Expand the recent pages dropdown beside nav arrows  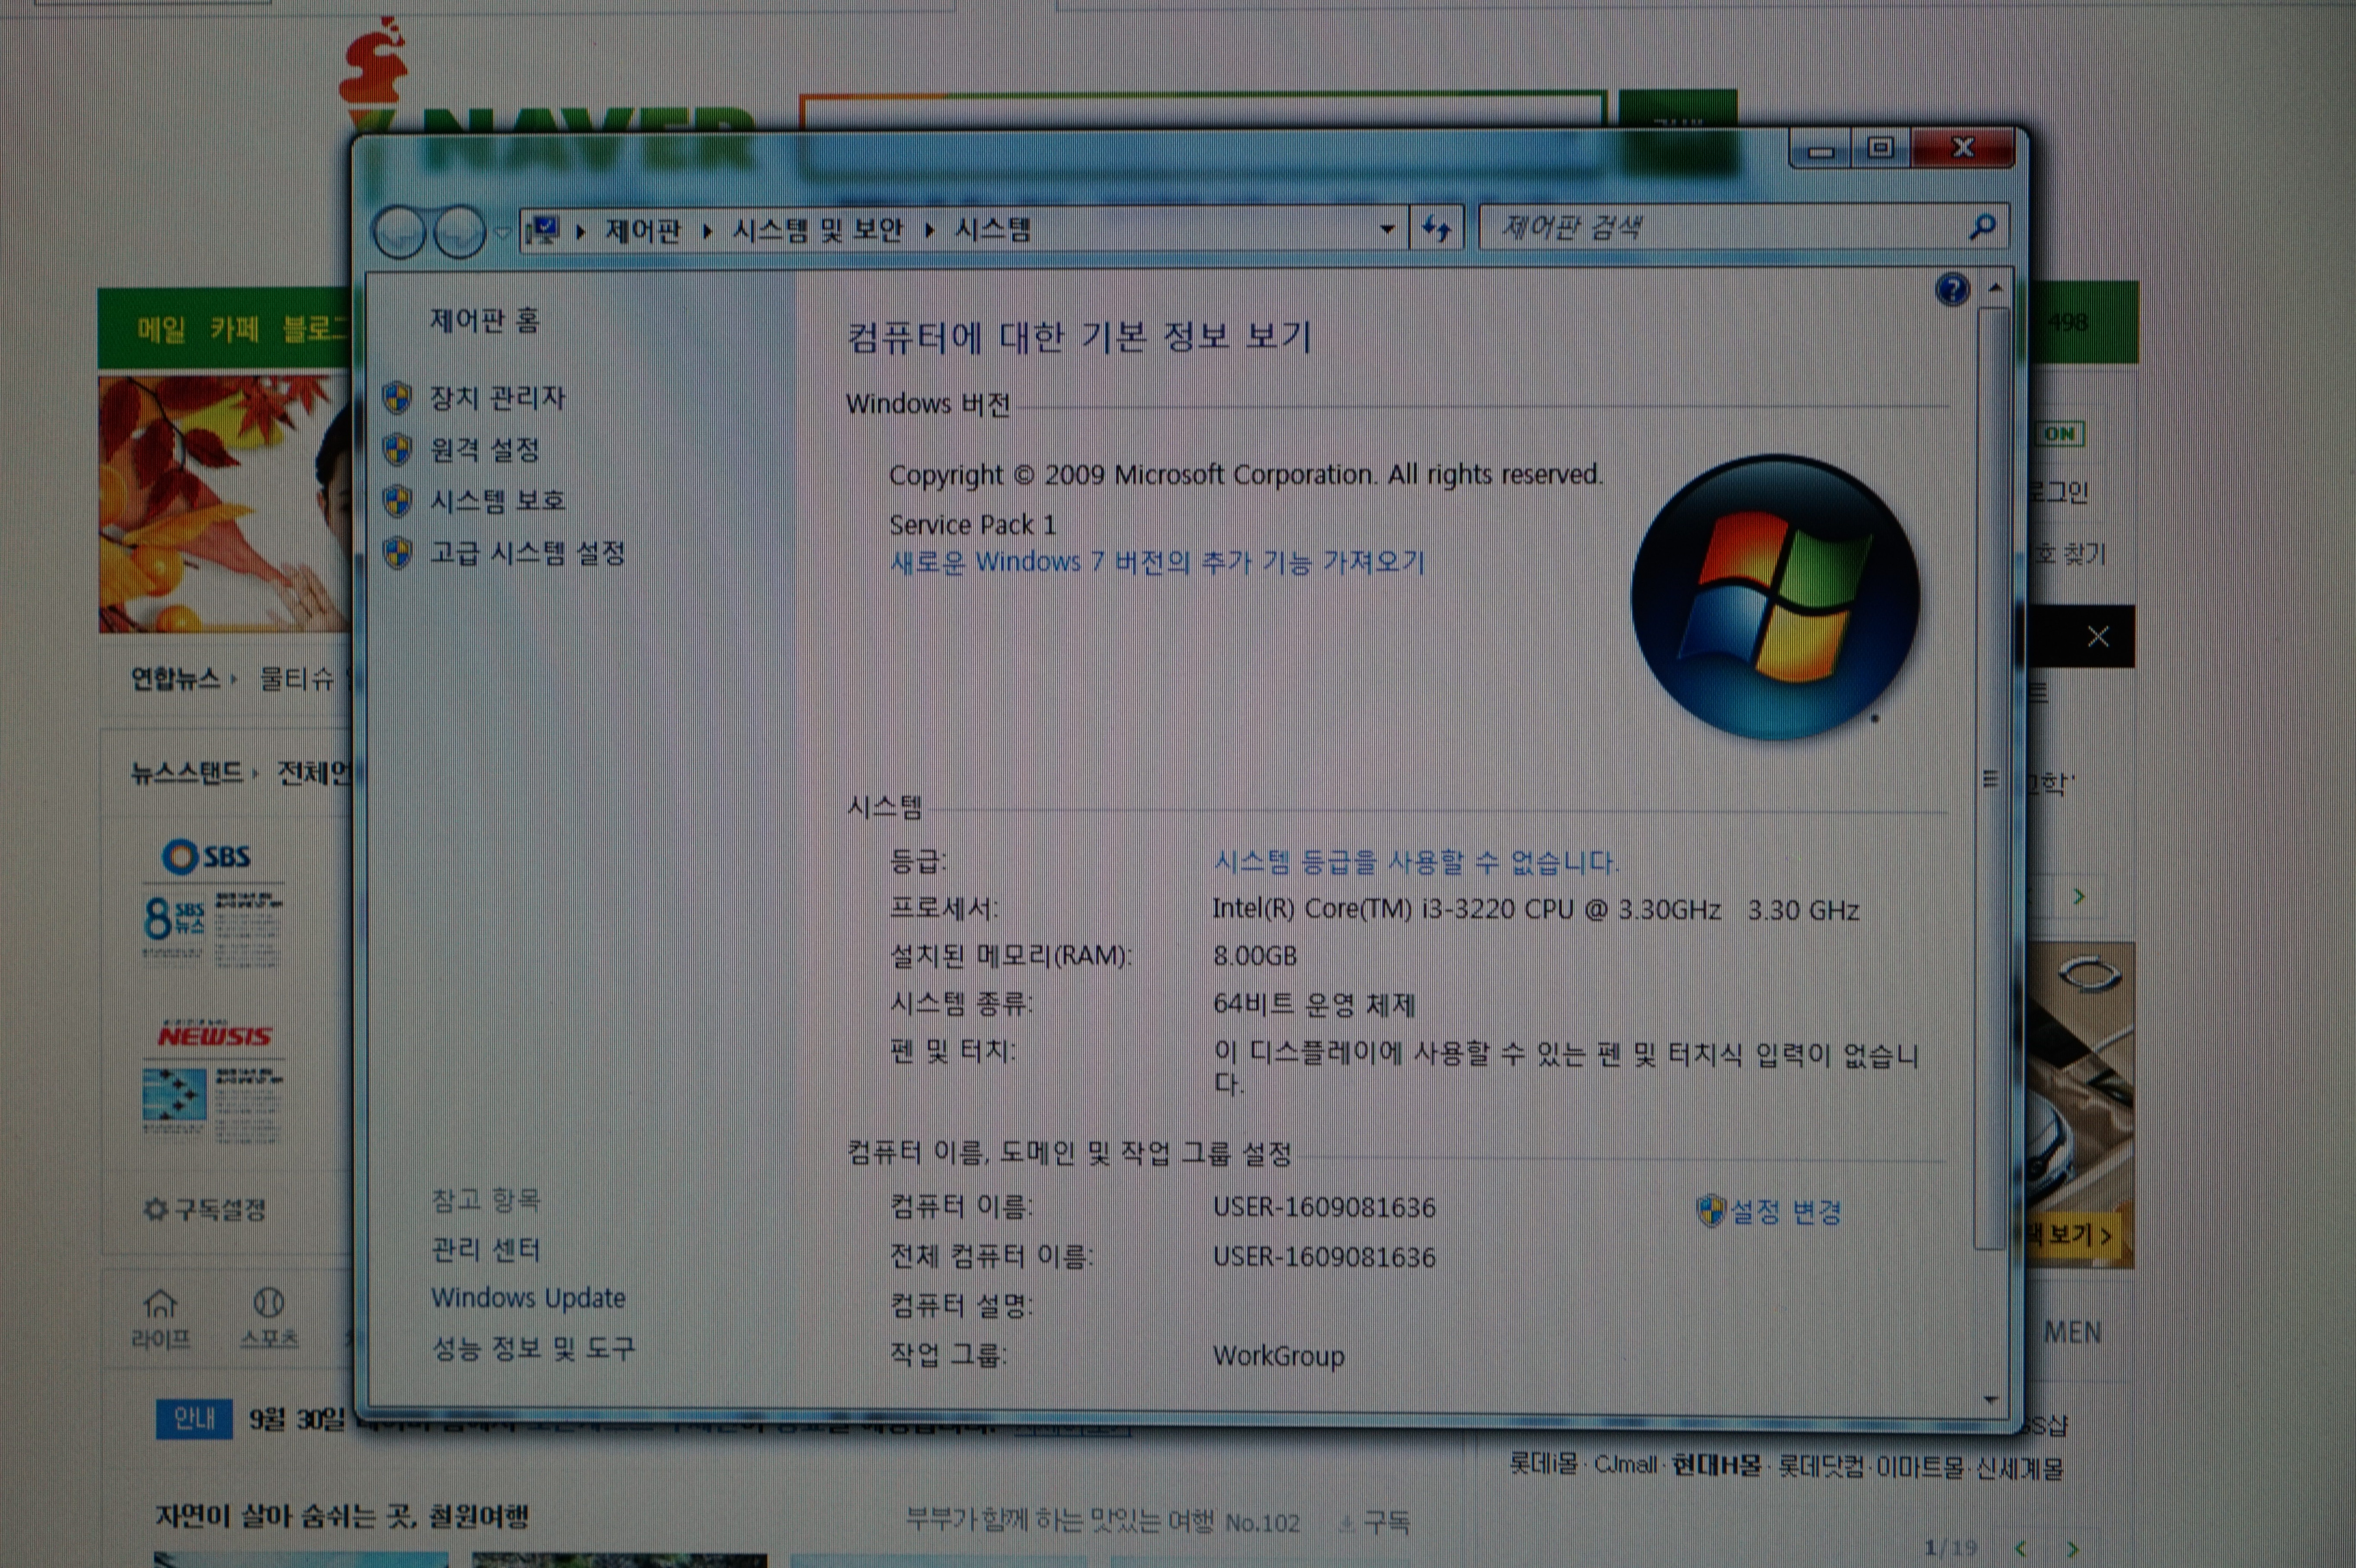click(502, 233)
